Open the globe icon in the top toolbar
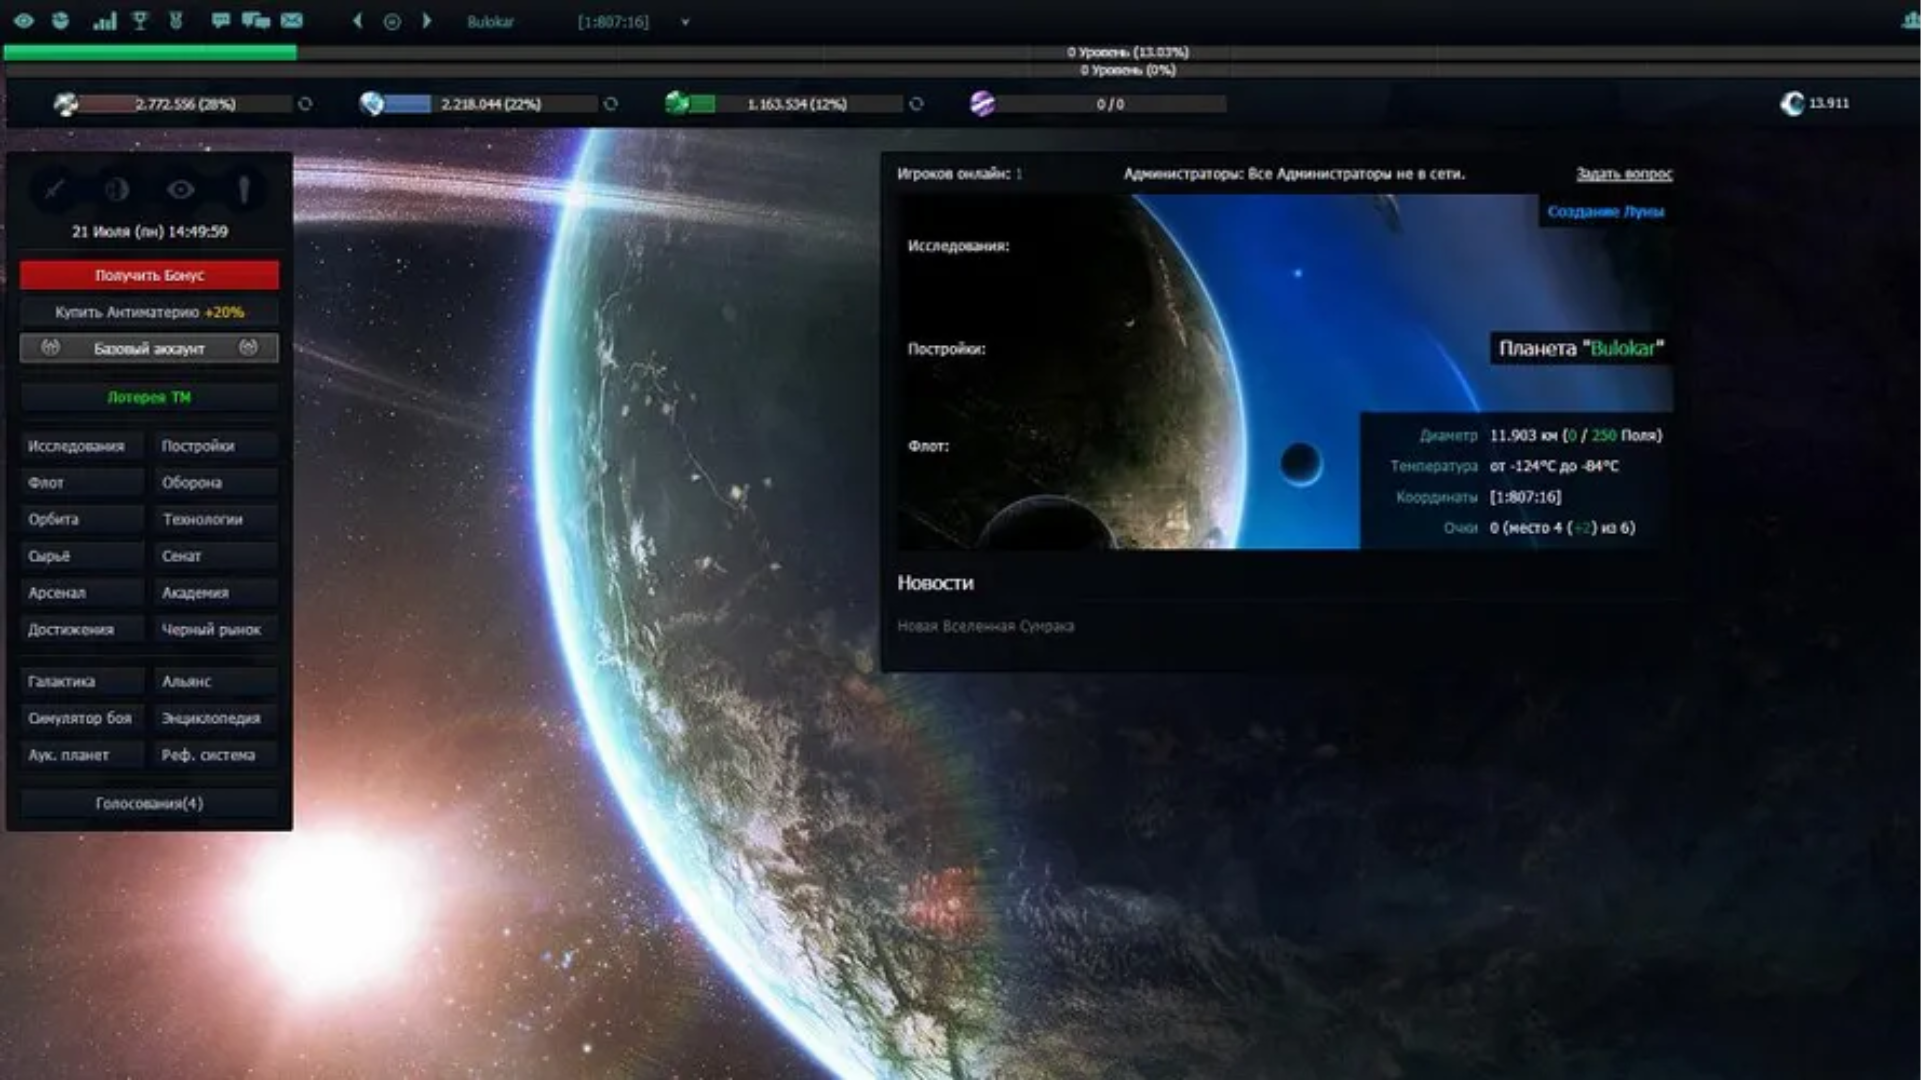This screenshot has height=1080, width=1921. (x=61, y=20)
